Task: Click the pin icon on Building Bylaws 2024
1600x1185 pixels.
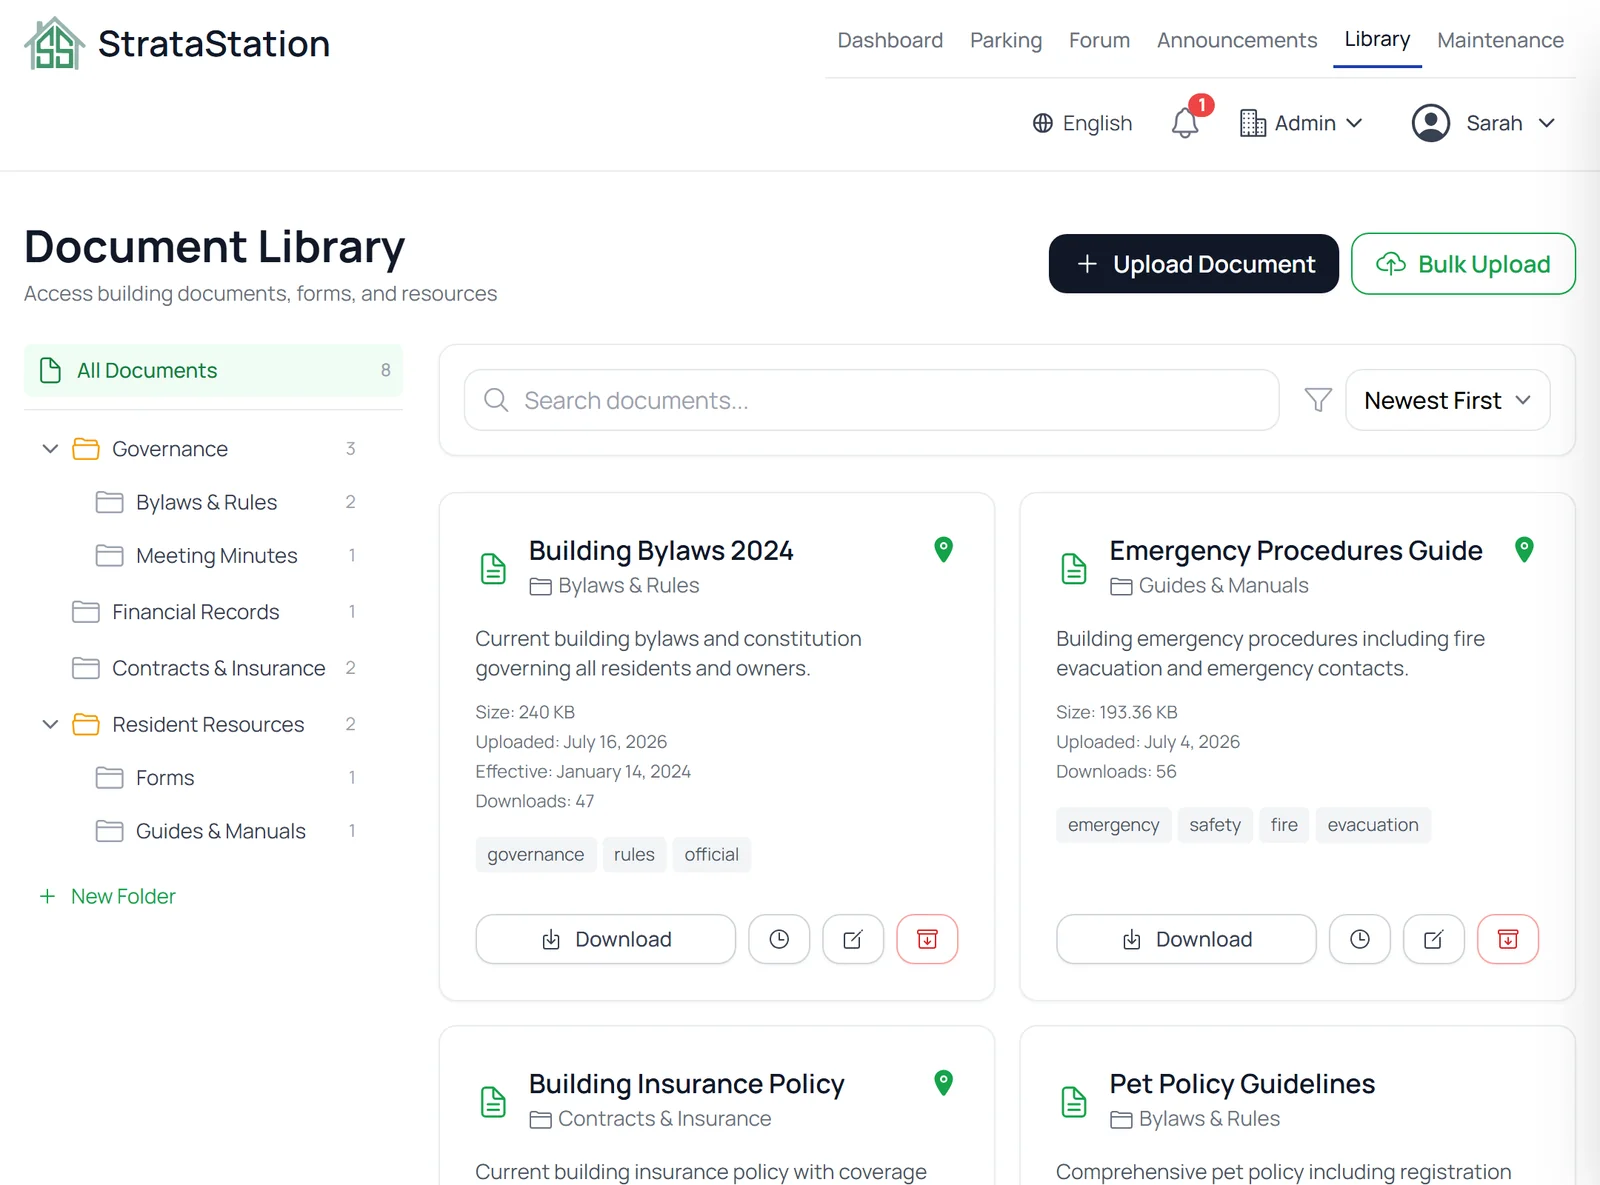Action: point(943,549)
